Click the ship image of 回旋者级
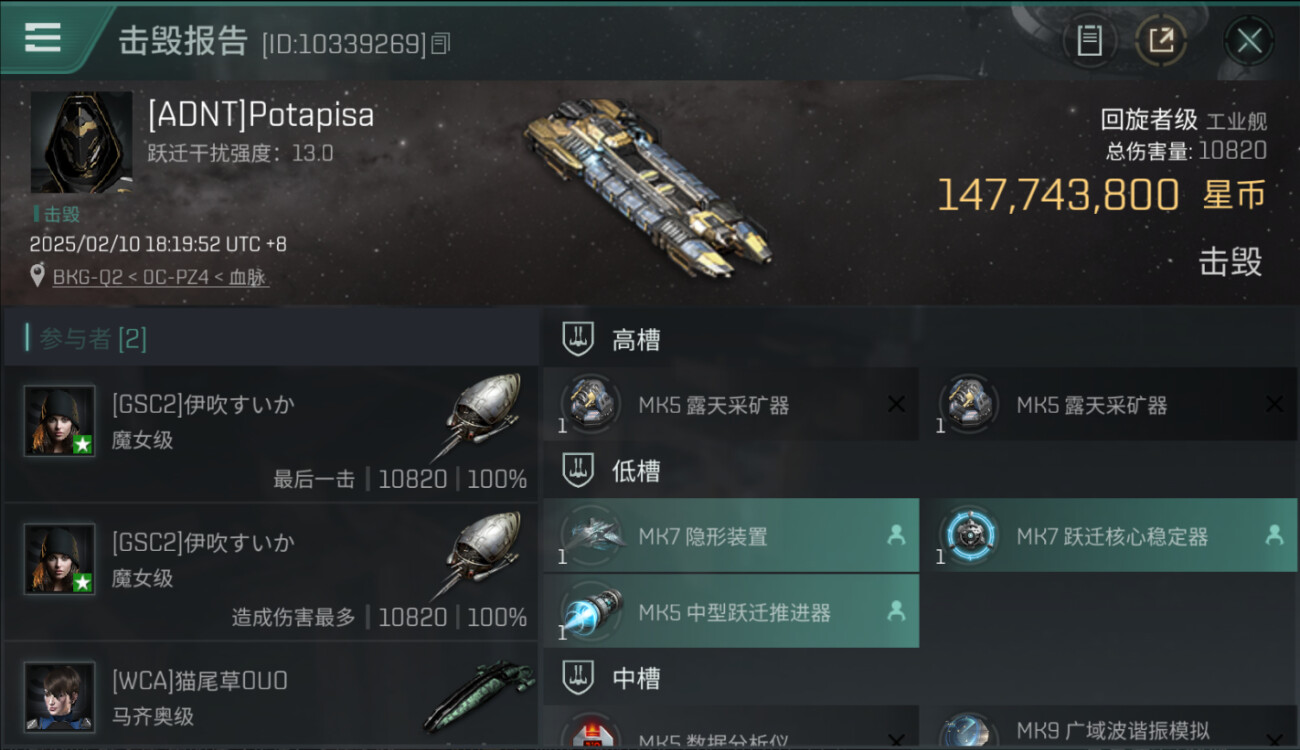This screenshot has width=1300, height=750. [648, 187]
